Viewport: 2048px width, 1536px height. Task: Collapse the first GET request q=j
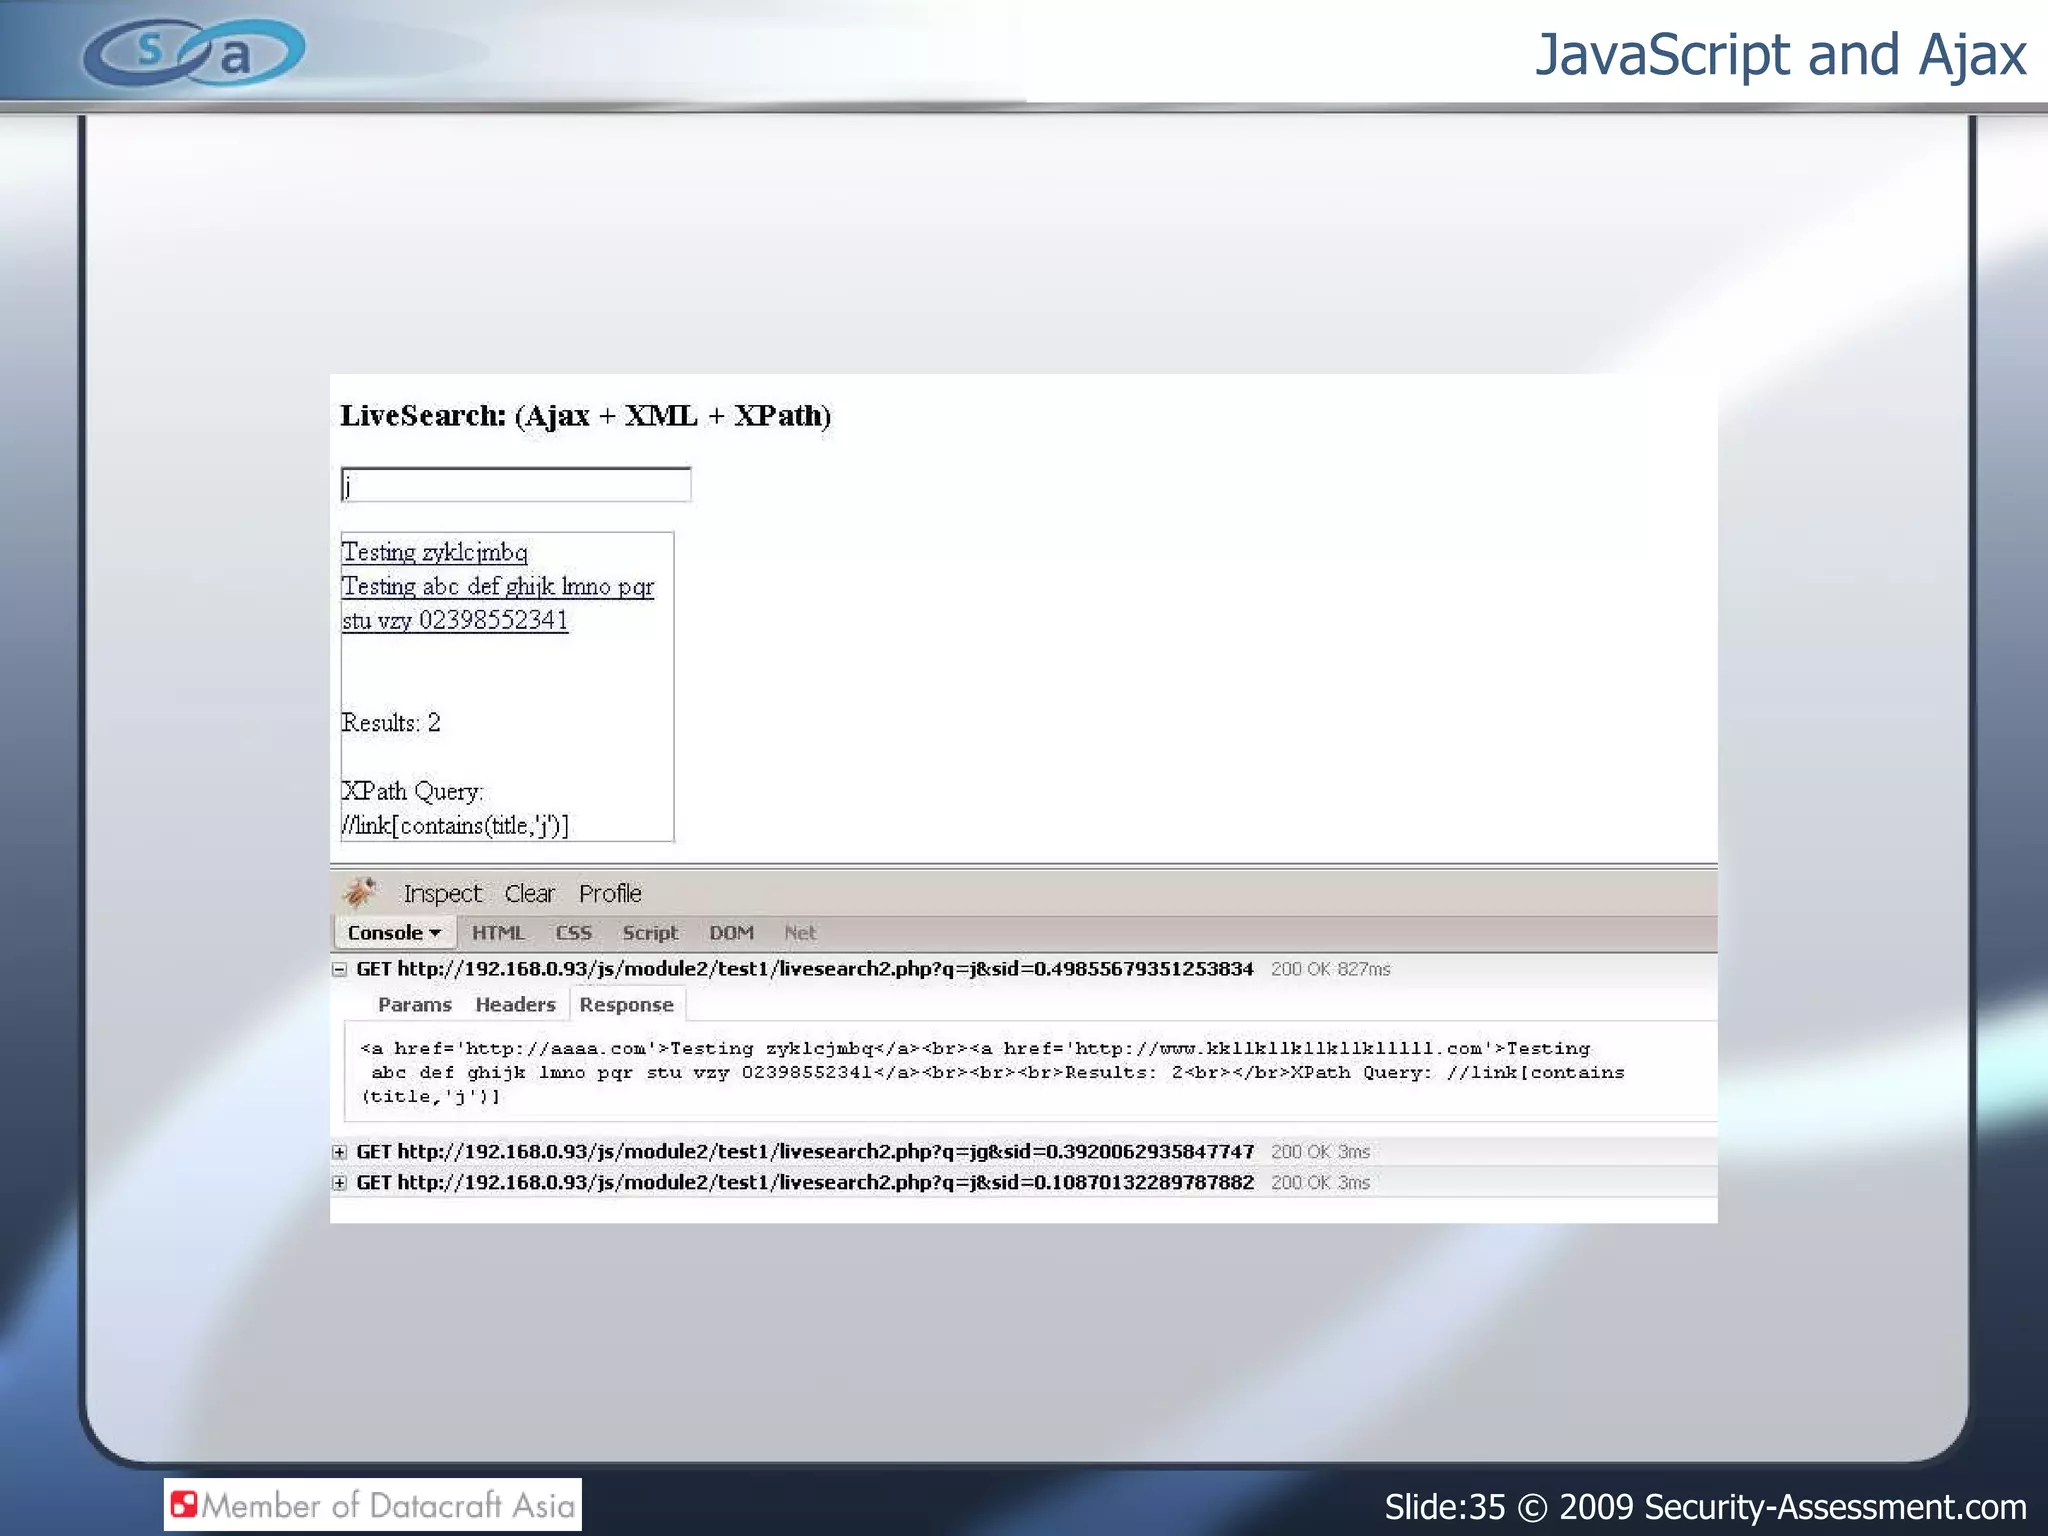340,969
